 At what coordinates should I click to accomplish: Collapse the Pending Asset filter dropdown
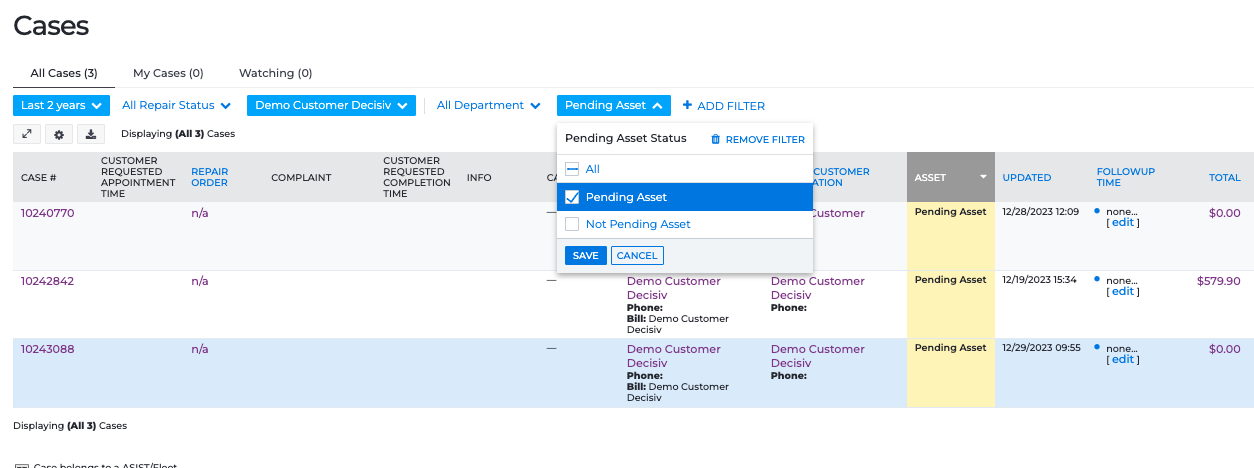tap(614, 105)
